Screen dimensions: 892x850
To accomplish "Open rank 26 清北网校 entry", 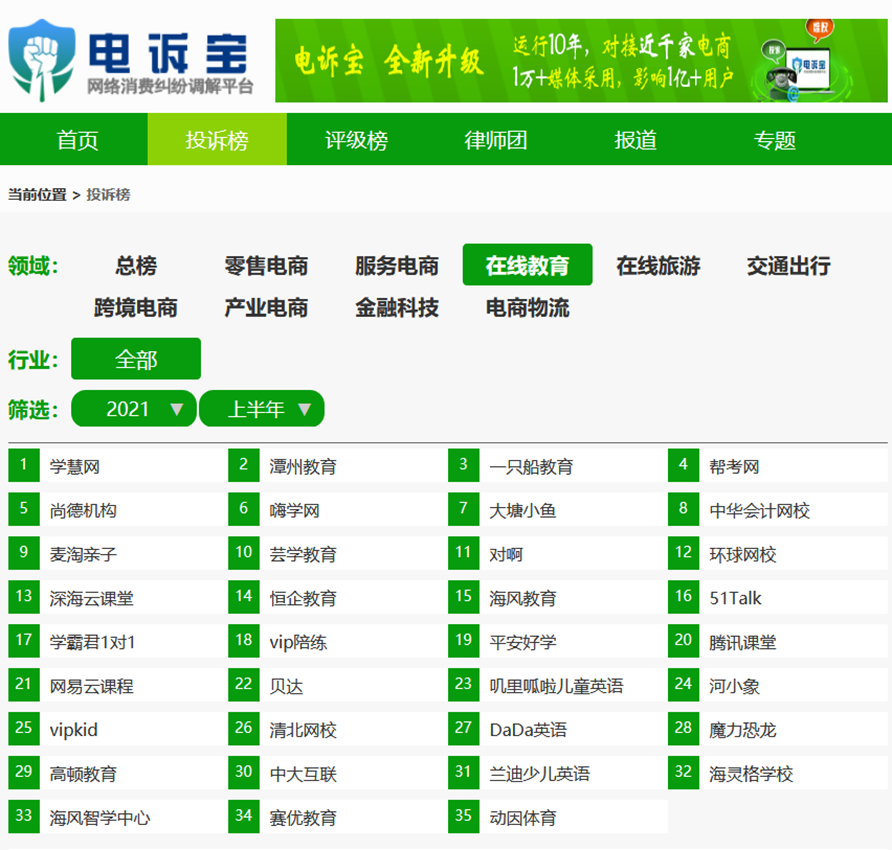I will coord(338,728).
